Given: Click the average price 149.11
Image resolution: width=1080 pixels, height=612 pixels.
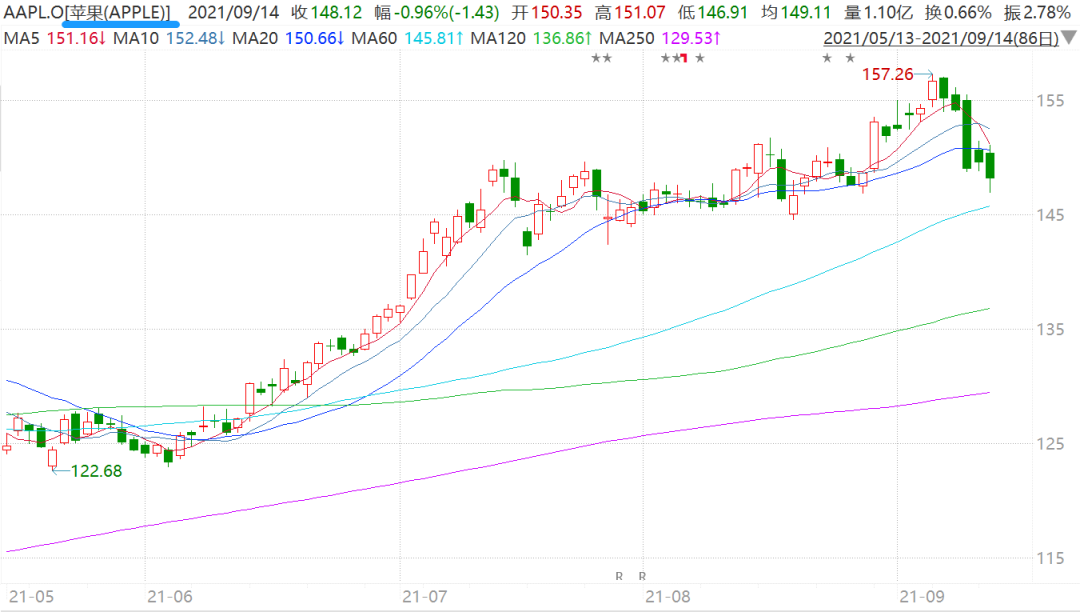Looking at the screenshot, I should pyautogui.click(x=806, y=12).
